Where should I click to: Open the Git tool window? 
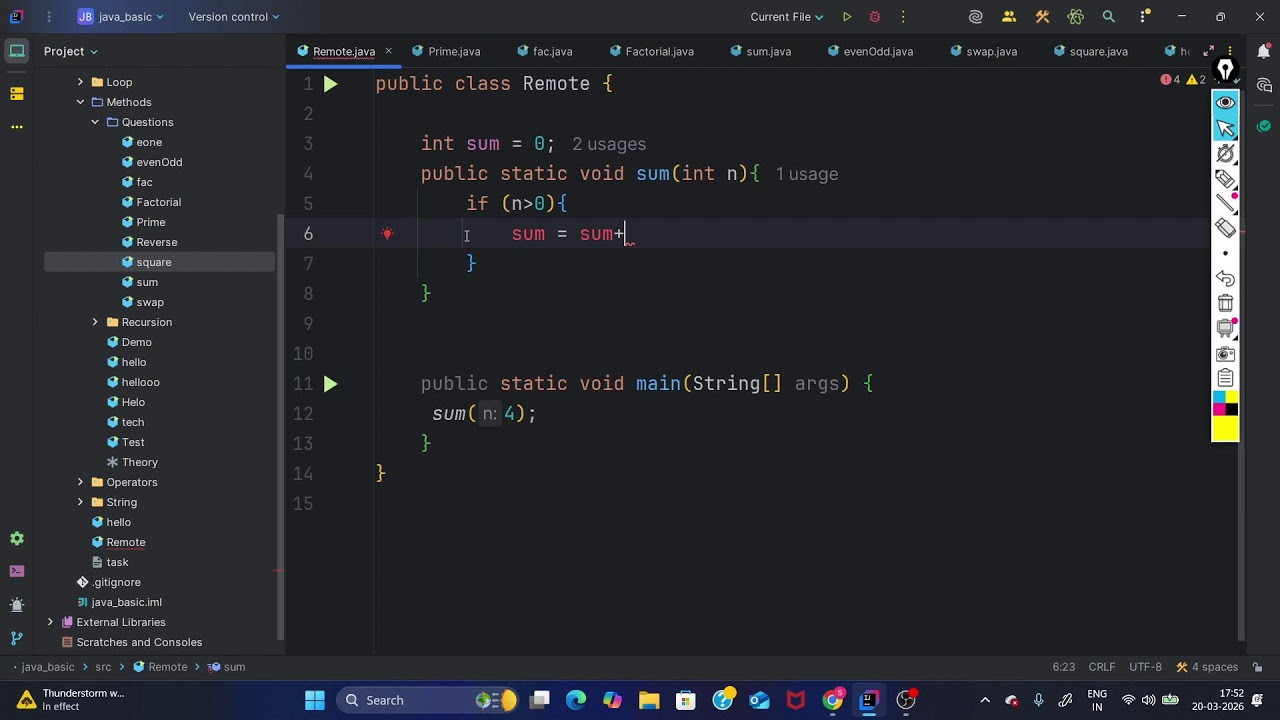pos(17,638)
